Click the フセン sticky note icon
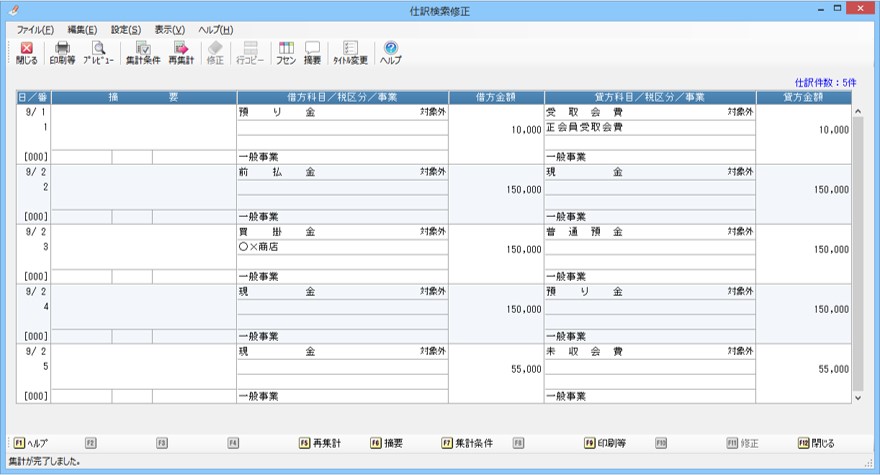The image size is (880, 475). click(286, 52)
